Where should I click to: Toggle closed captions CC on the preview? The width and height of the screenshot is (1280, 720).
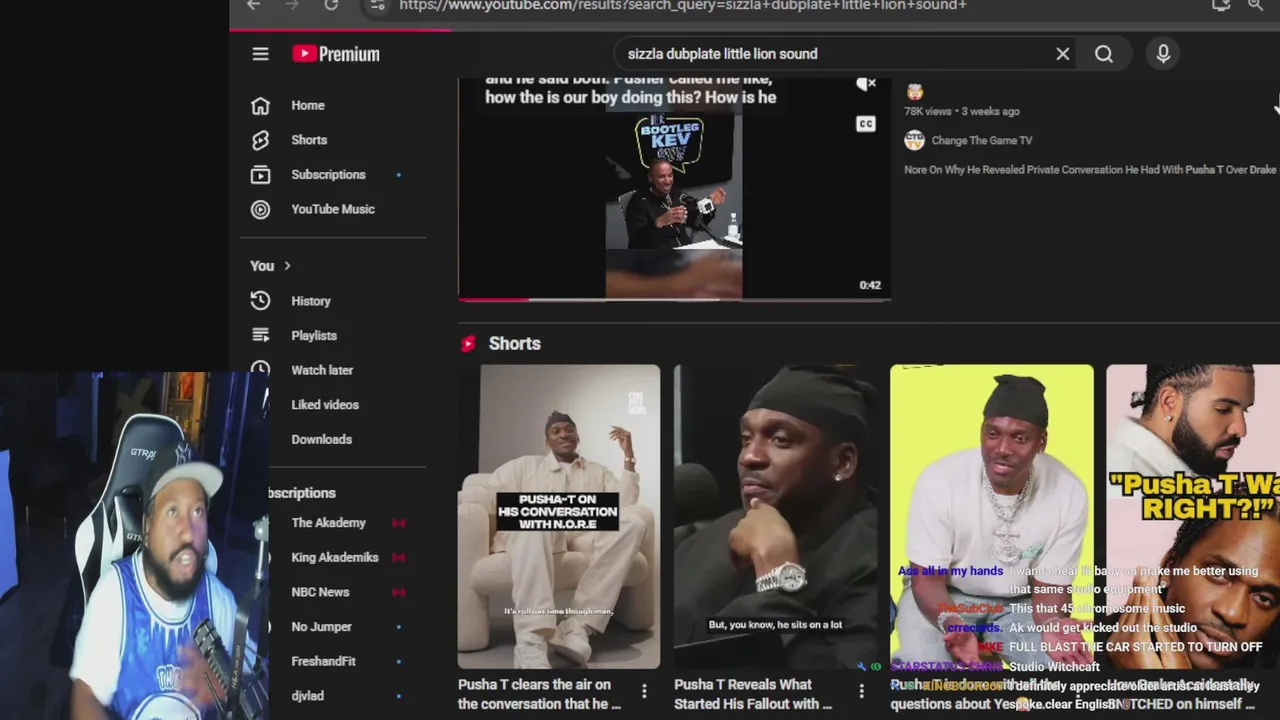pyautogui.click(x=866, y=124)
